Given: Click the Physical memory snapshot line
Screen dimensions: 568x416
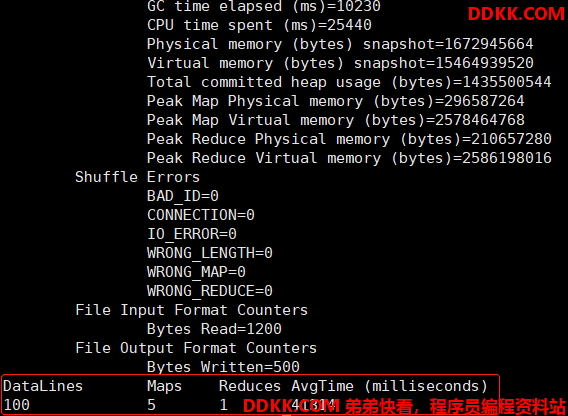Looking at the screenshot, I should [340, 44].
